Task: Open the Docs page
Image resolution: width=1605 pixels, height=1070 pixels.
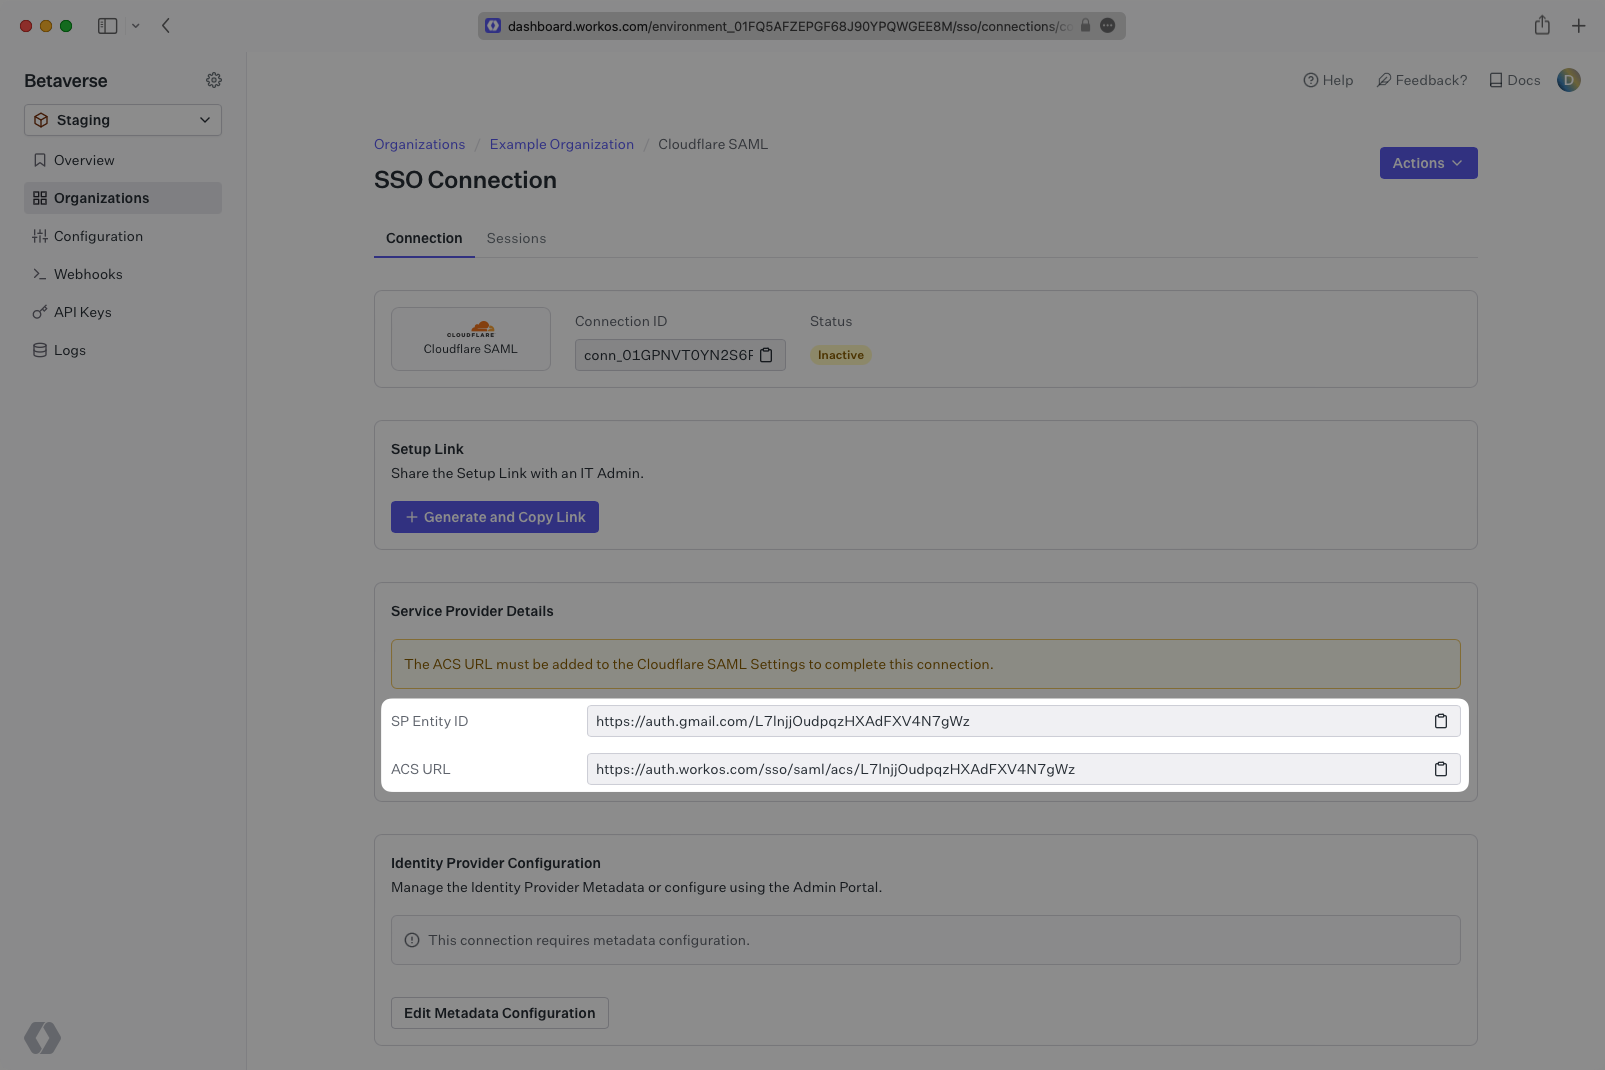Action: [x=1514, y=80]
